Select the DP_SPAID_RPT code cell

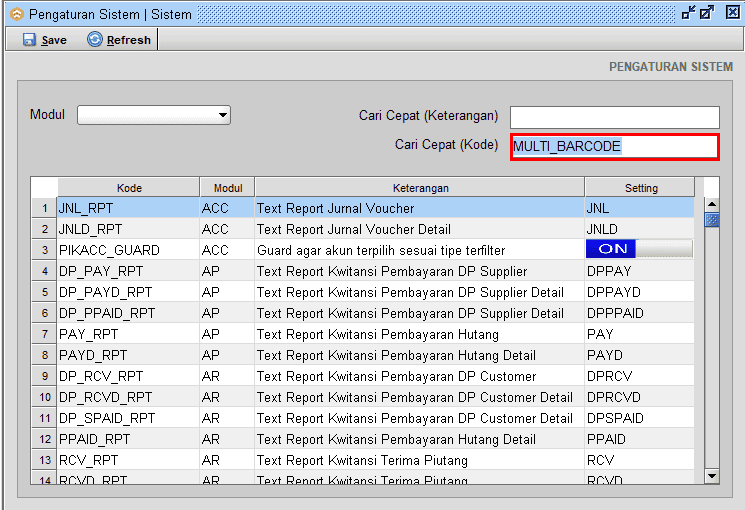coord(128,418)
